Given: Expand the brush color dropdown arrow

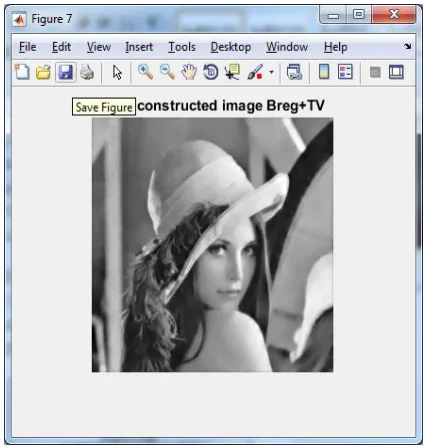Looking at the screenshot, I should [271, 72].
